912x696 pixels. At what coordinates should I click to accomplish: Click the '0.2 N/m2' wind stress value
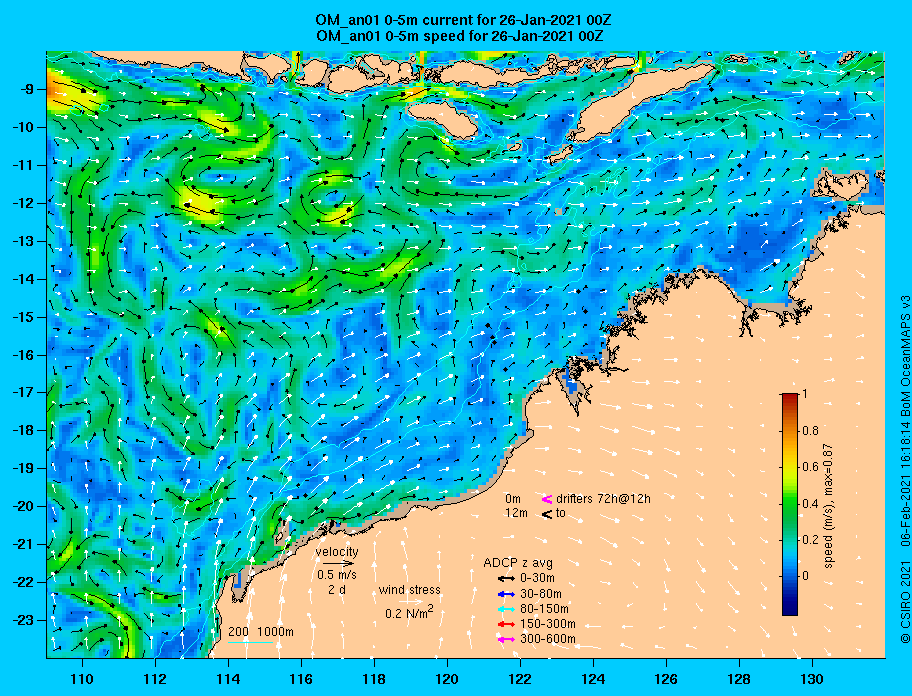[x=409, y=612]
